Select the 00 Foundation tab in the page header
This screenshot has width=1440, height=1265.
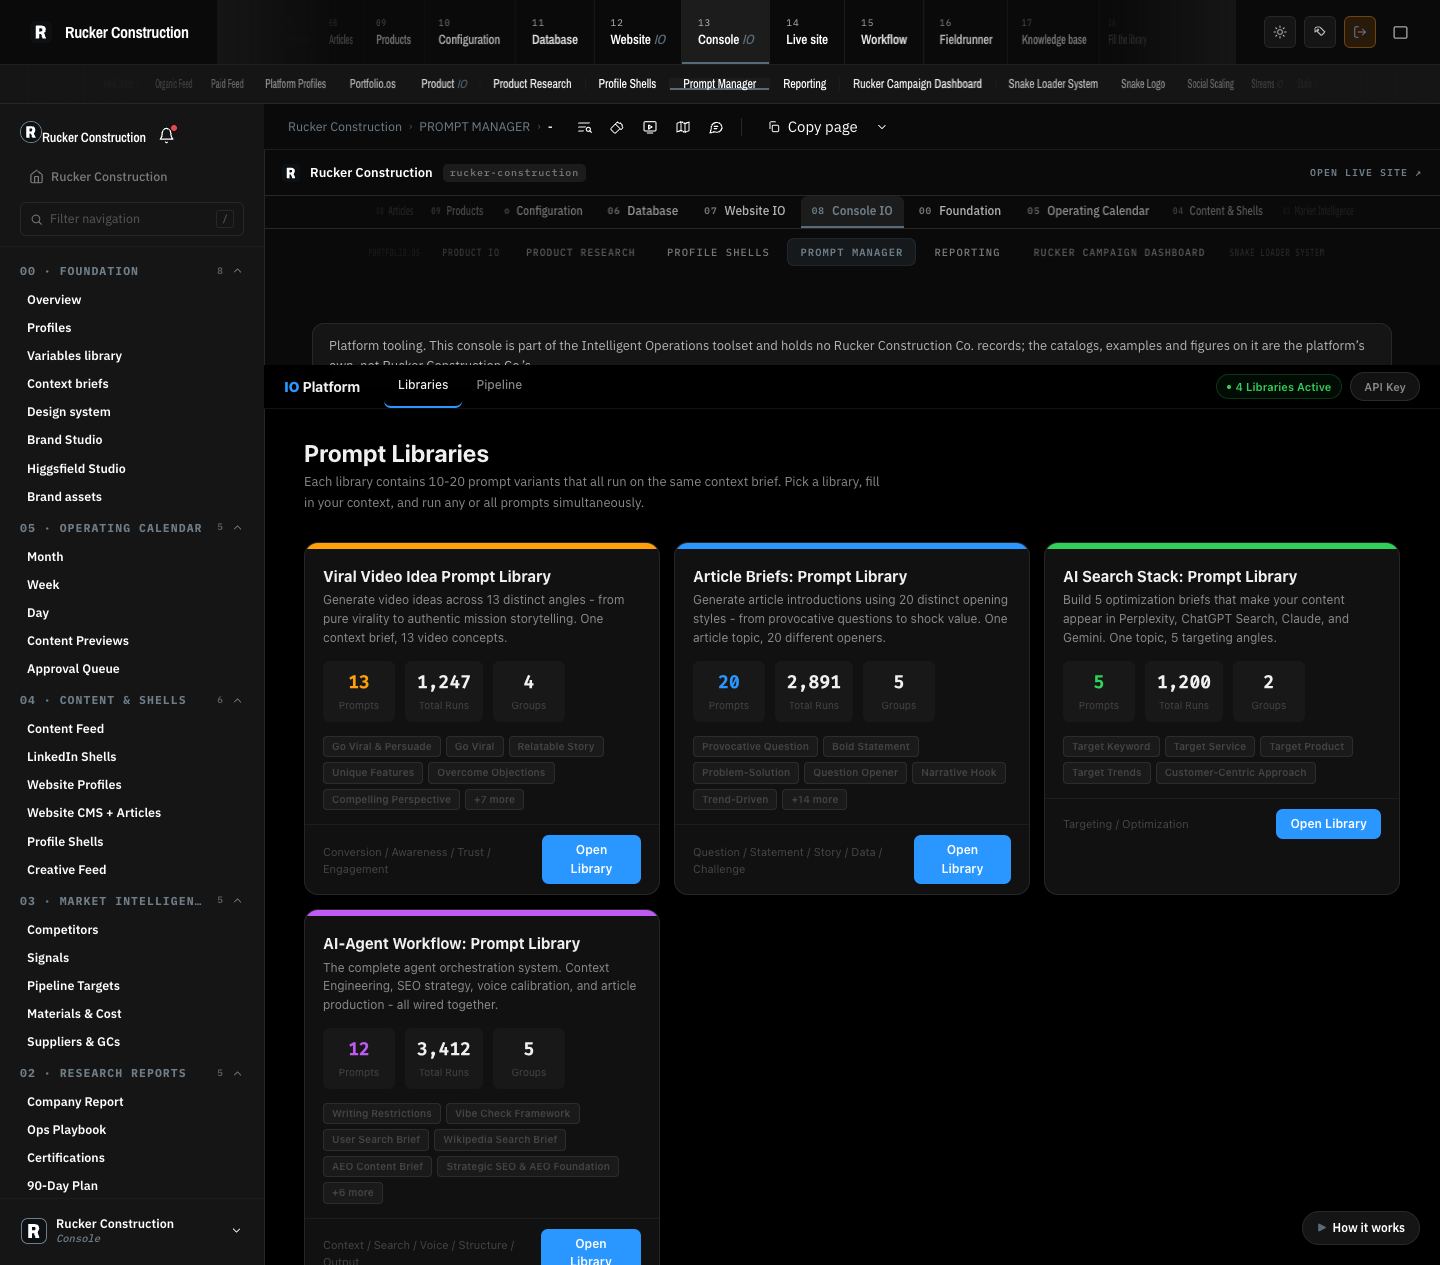pos(960,211)
